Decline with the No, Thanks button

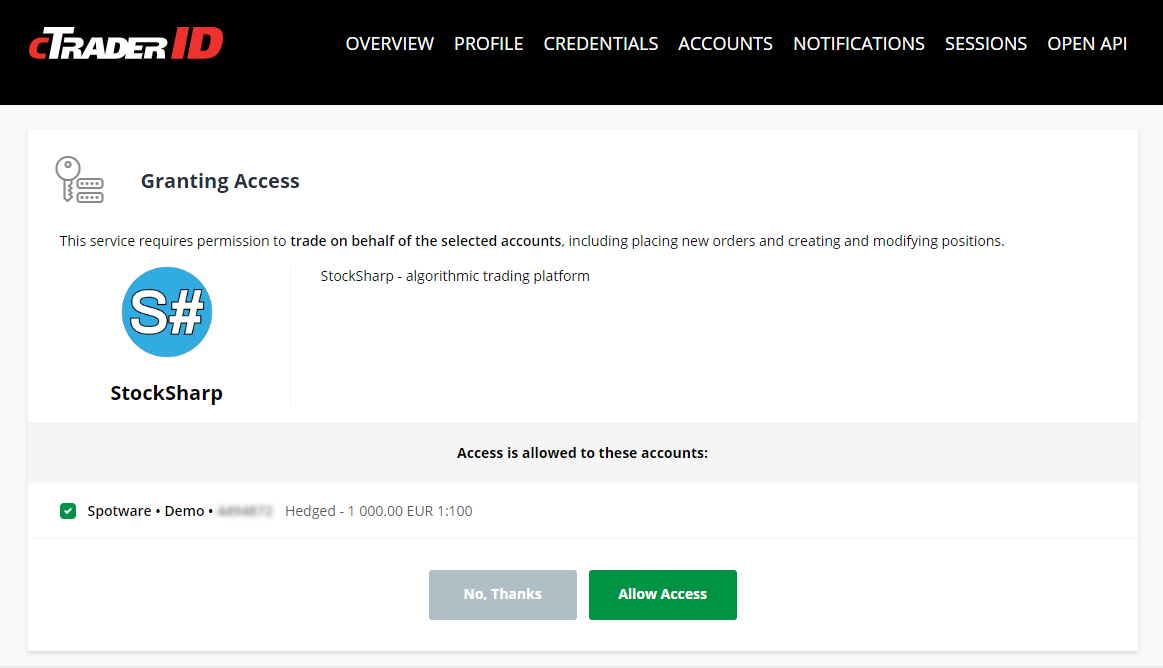click(503, 595)
